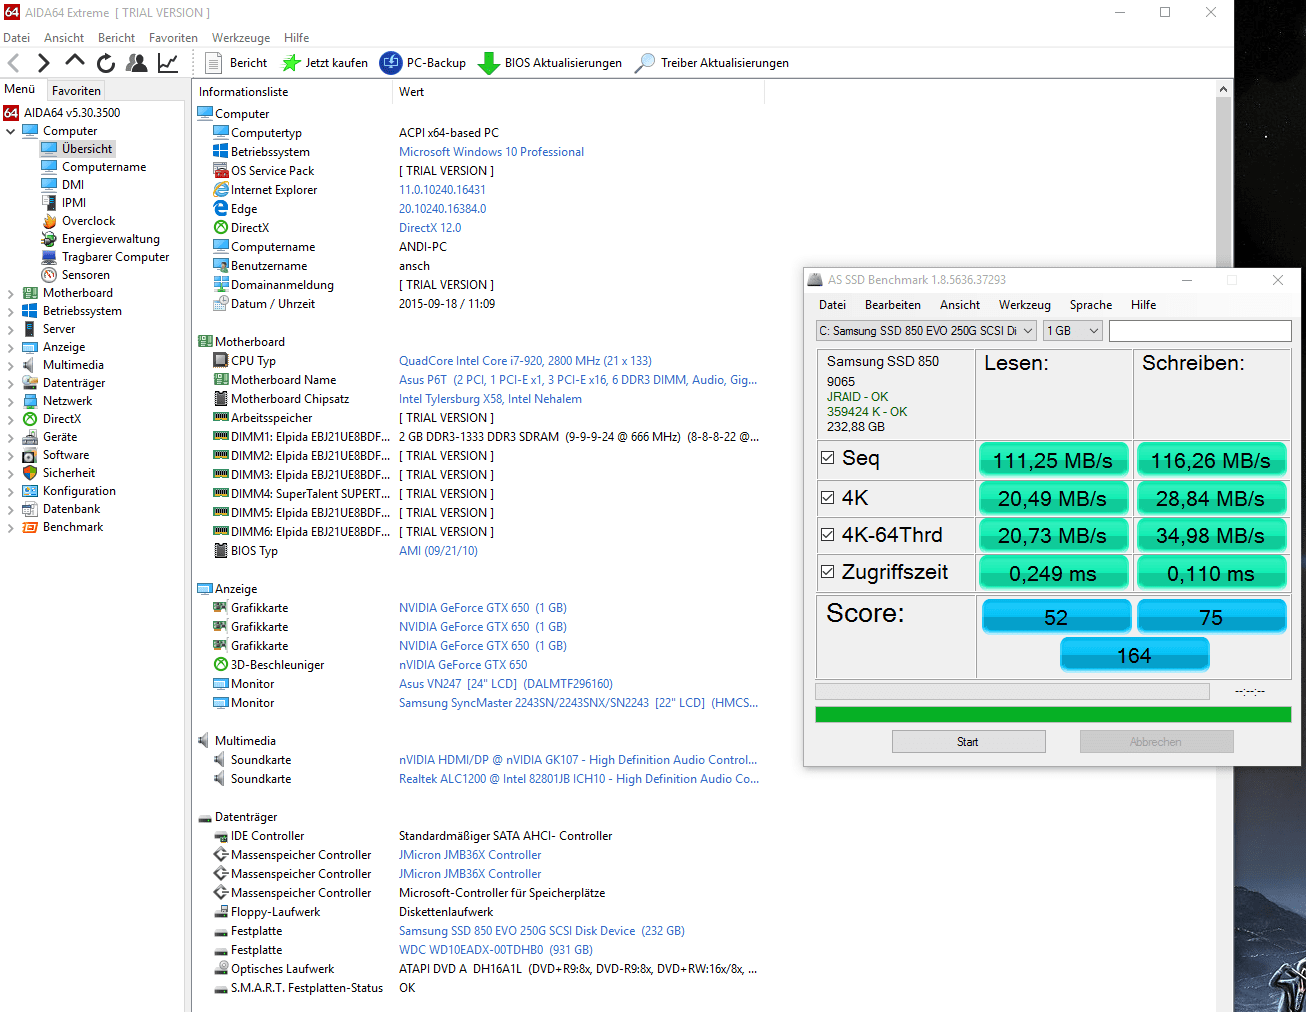The height and width of the screenshot is (1012, 1306).
Task: Click Samsung SSD 850 EVO Festplatte link
Action: point(542,931)
